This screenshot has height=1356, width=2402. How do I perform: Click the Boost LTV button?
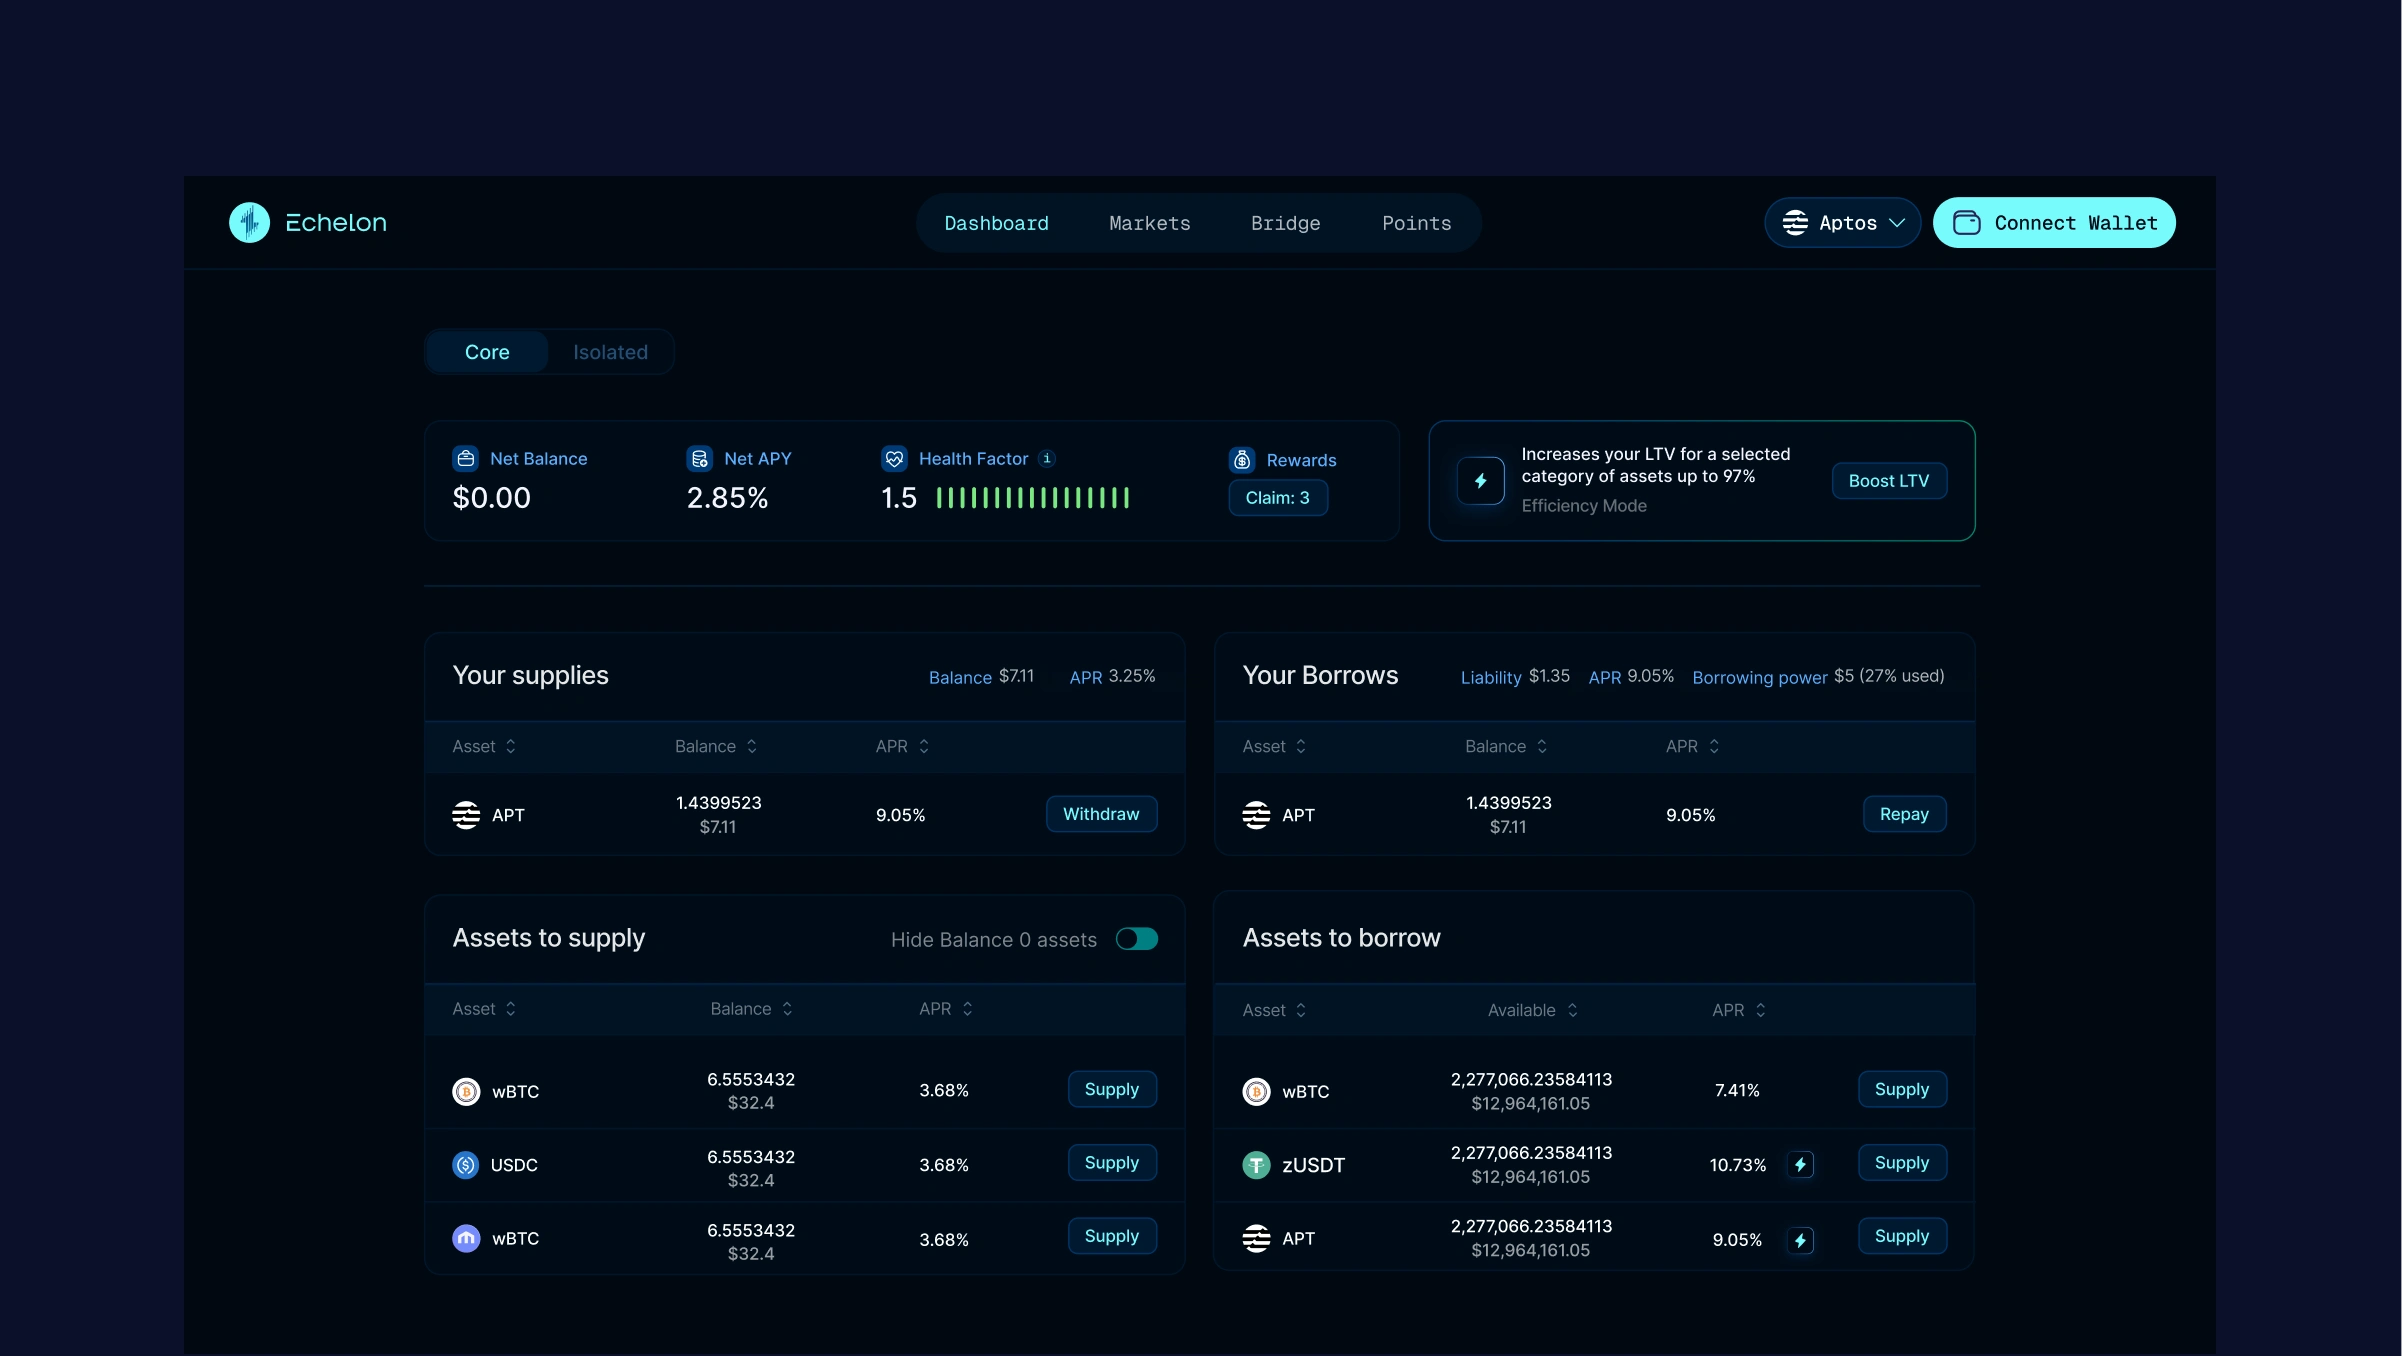1888,481
